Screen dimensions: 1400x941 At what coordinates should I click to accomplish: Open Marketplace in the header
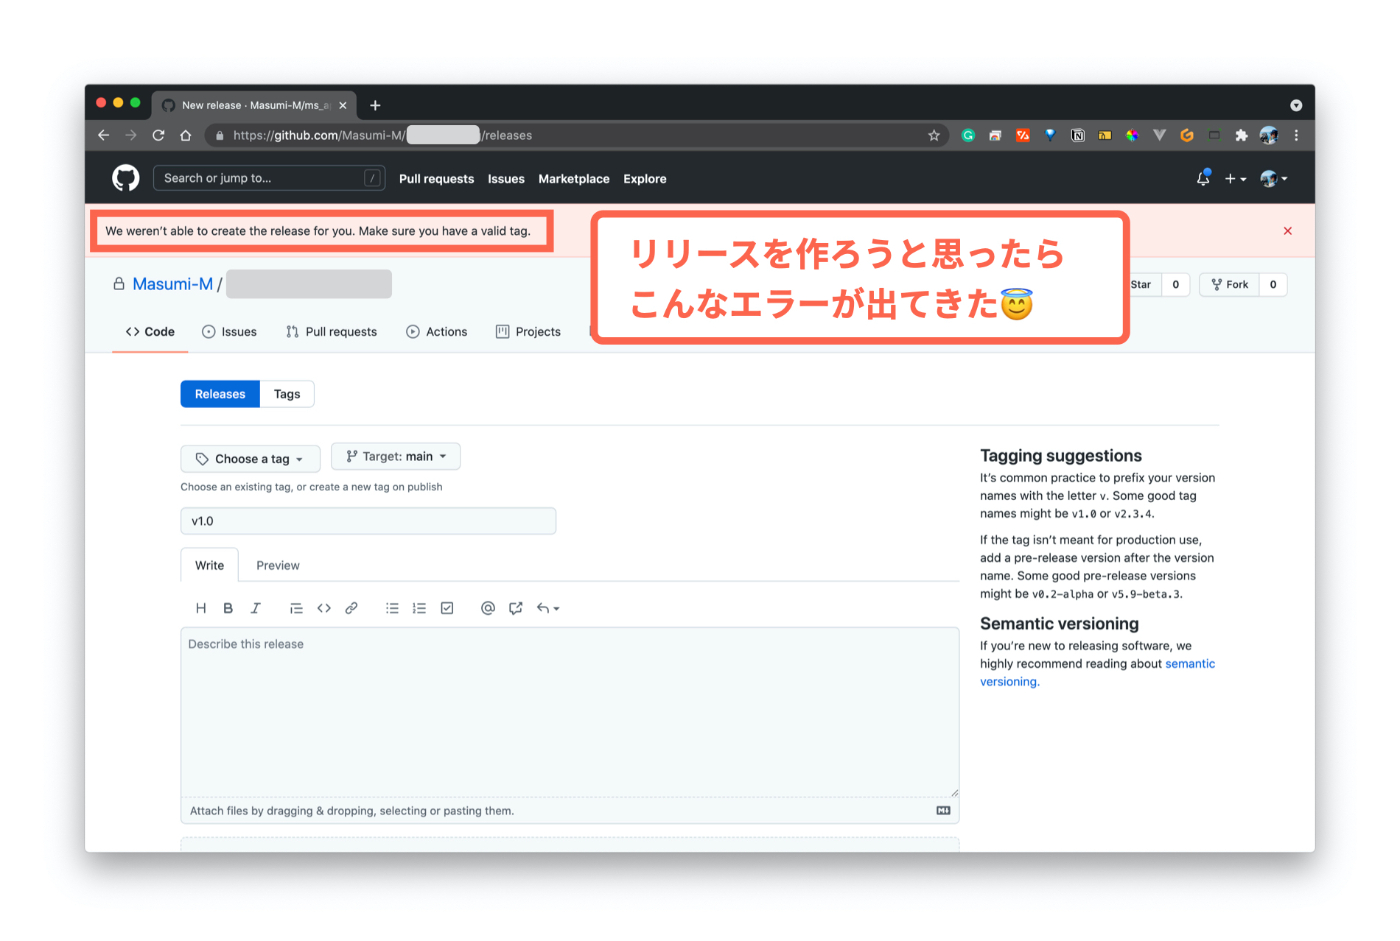click(x=574, y=179)
